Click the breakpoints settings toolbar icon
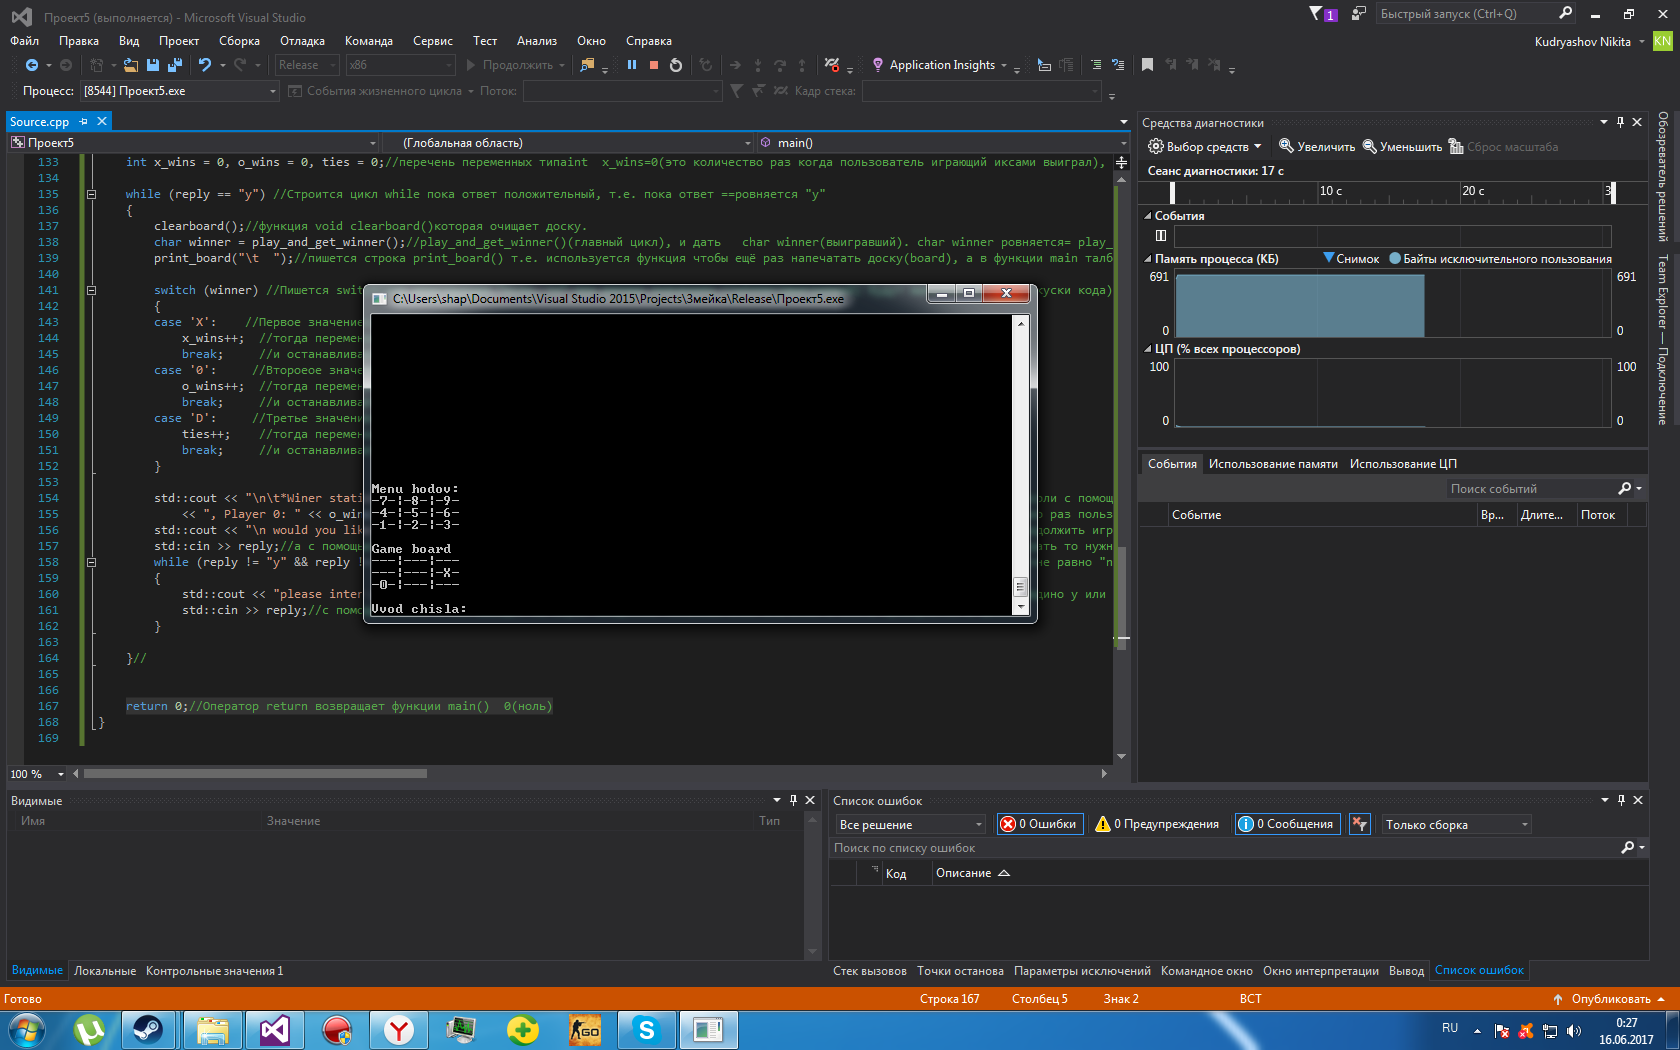The image size is (1680, 1050). pyautogui.click(x=832, y=65)
